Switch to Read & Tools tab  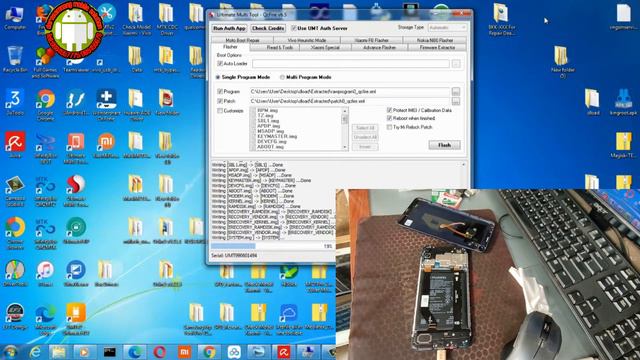[280, 48]
